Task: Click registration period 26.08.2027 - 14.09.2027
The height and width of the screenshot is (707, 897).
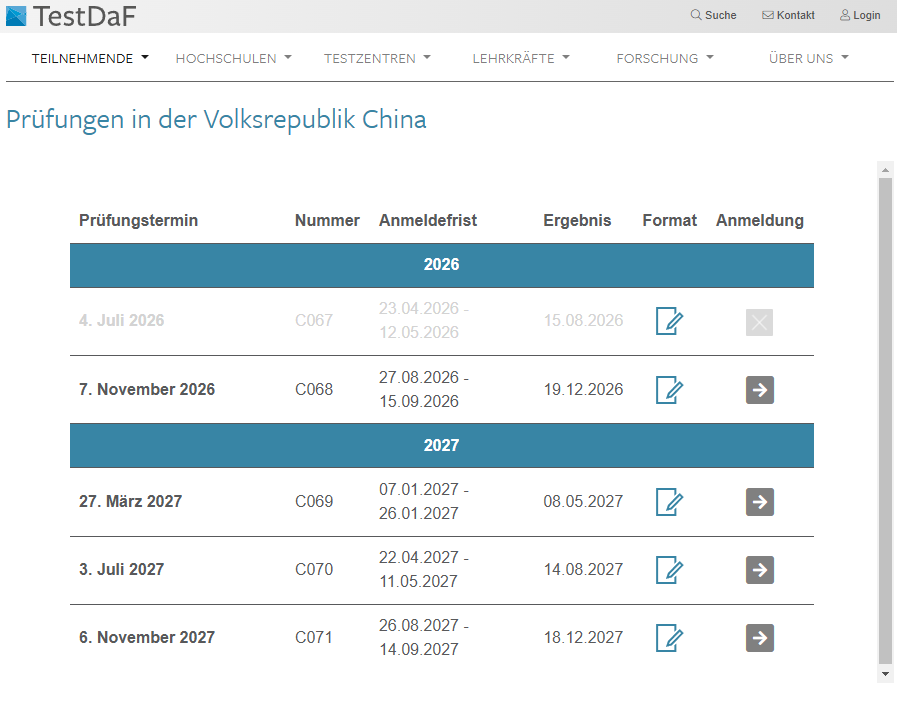Action: 424,637
